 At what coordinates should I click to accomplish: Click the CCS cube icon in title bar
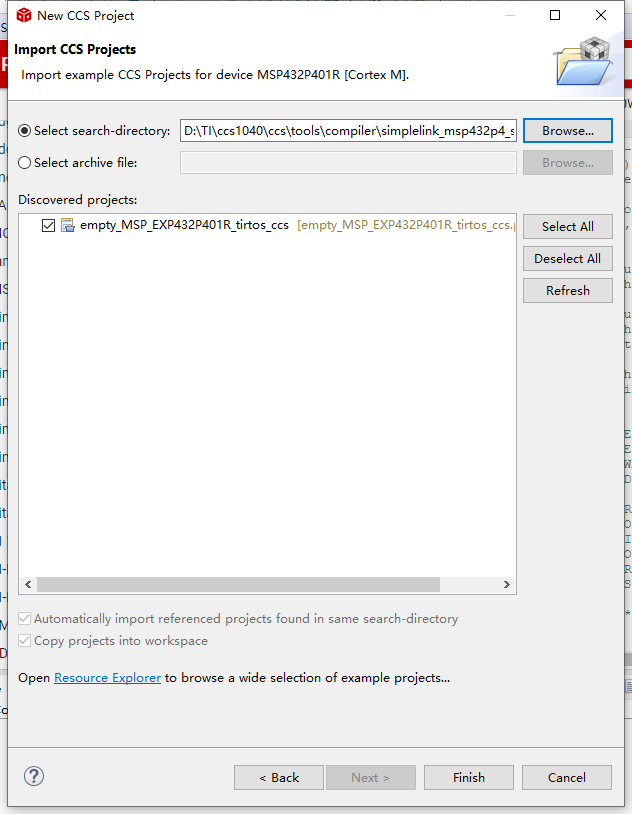(24, 16)
